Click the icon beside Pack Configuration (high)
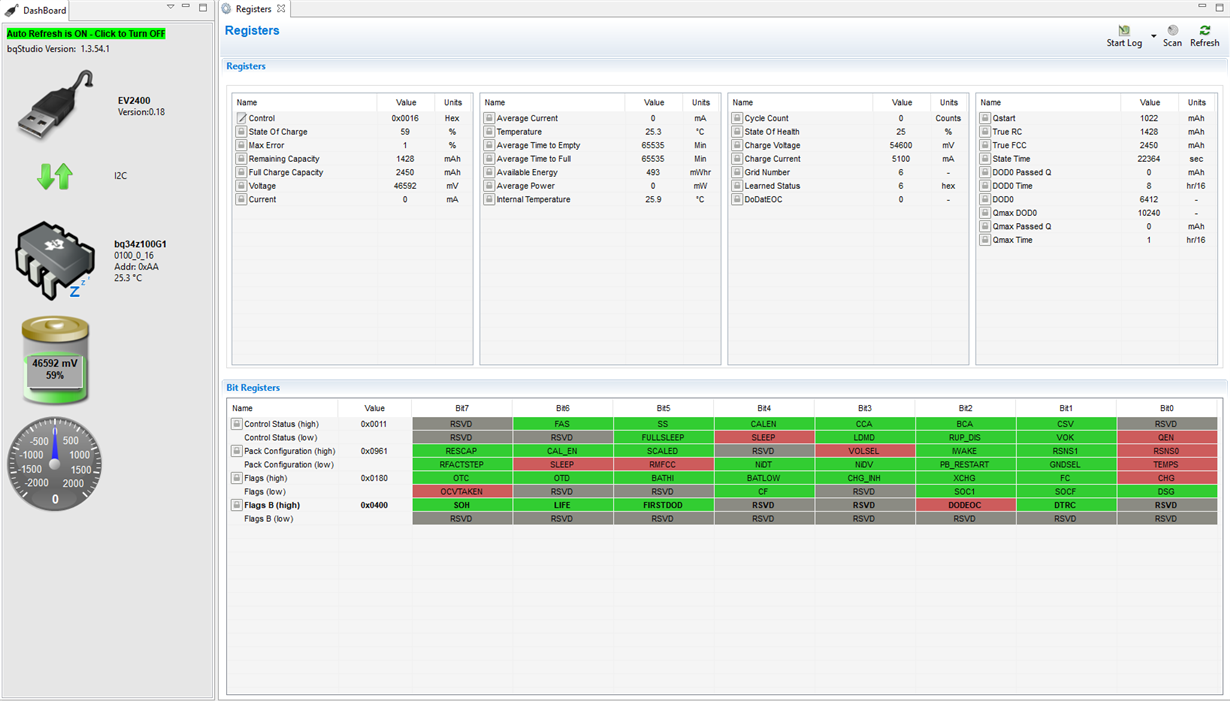Image resolution: width=1230 pixels, height=701 pixels. point(237,451)
